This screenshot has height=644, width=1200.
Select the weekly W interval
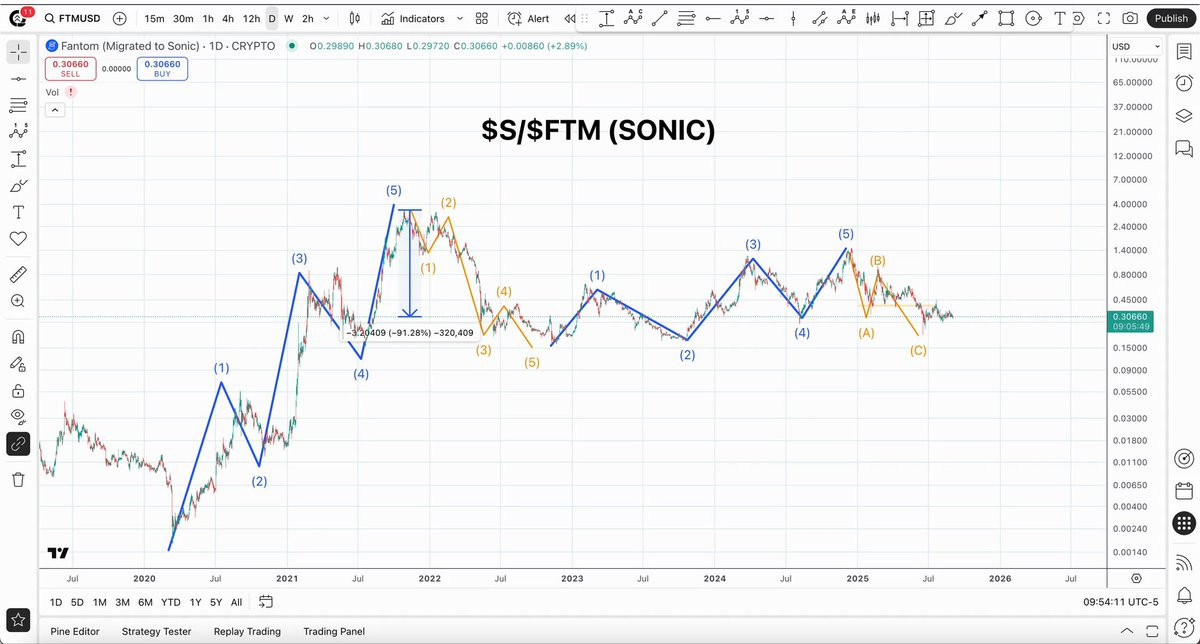tap(289, 18)
